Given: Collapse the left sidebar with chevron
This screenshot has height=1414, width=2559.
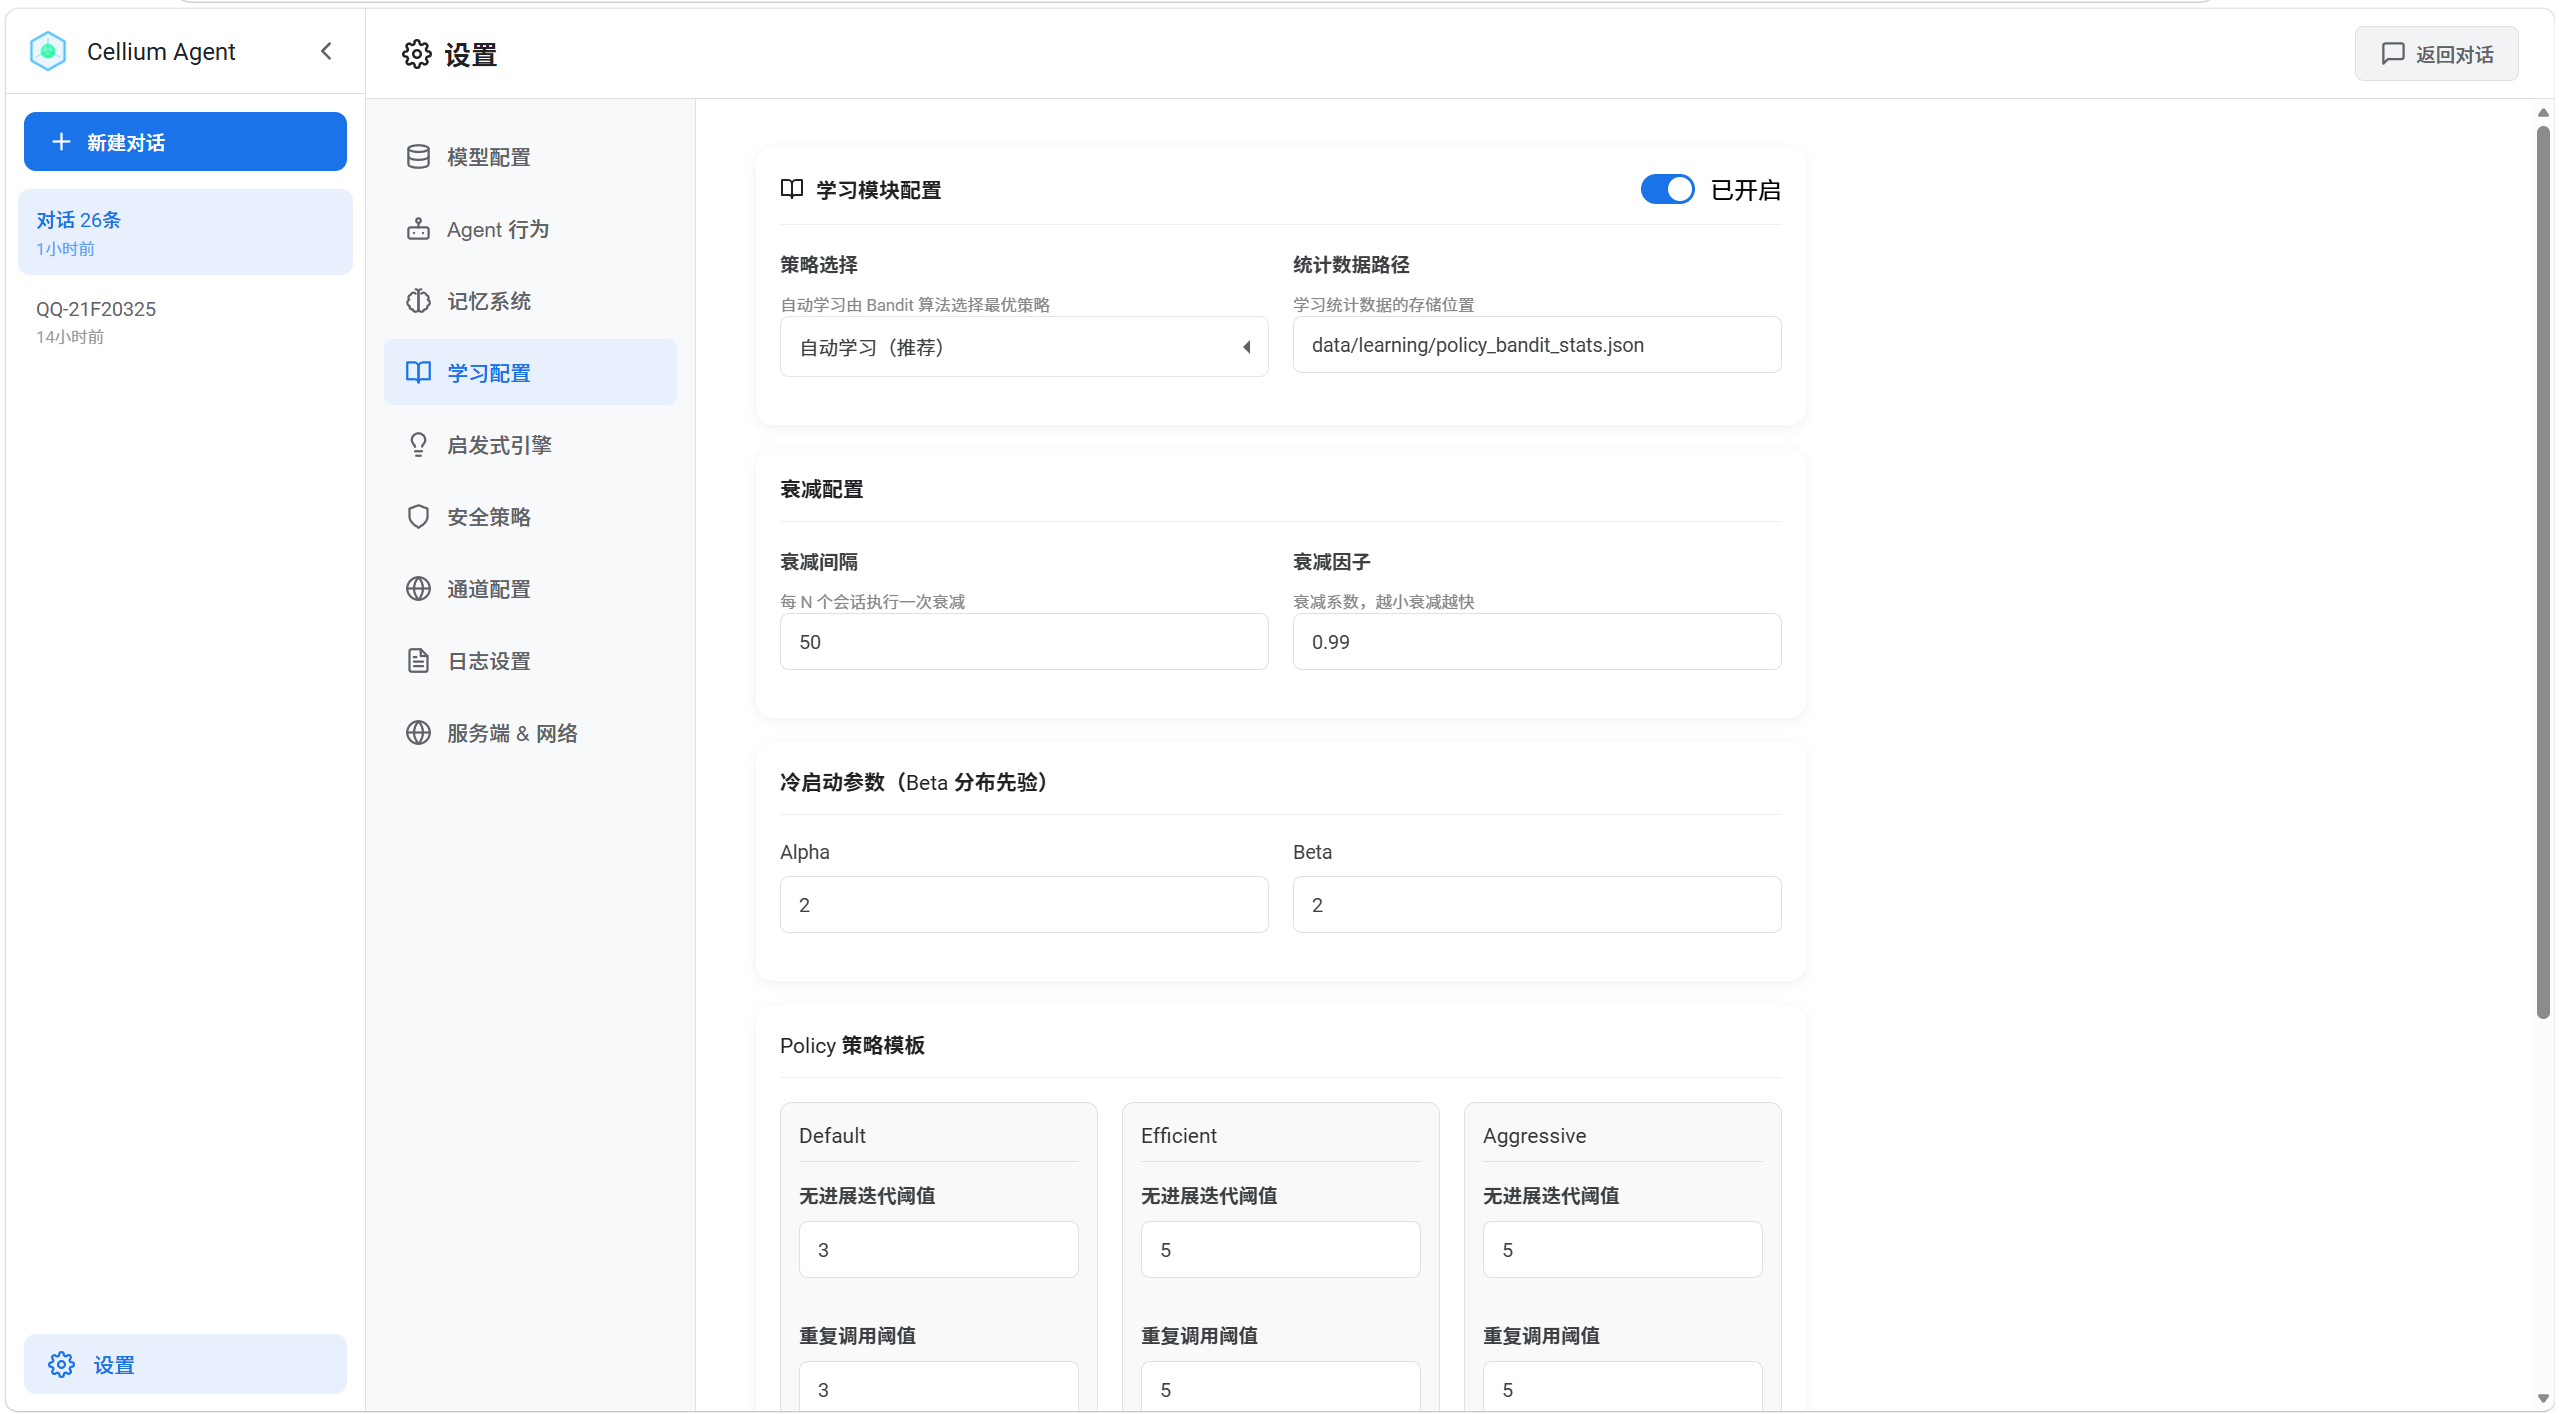Looking at the screenshot, I should pyautogui.click(x=326, y=51).
